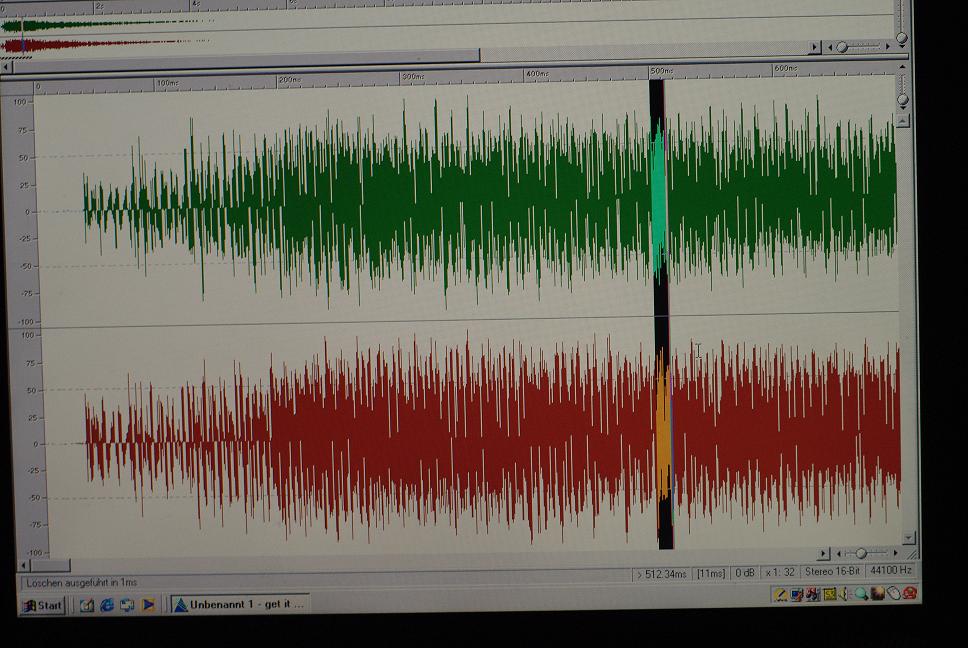Click the '44100 Hz' sample rate status field

(890, 570)
